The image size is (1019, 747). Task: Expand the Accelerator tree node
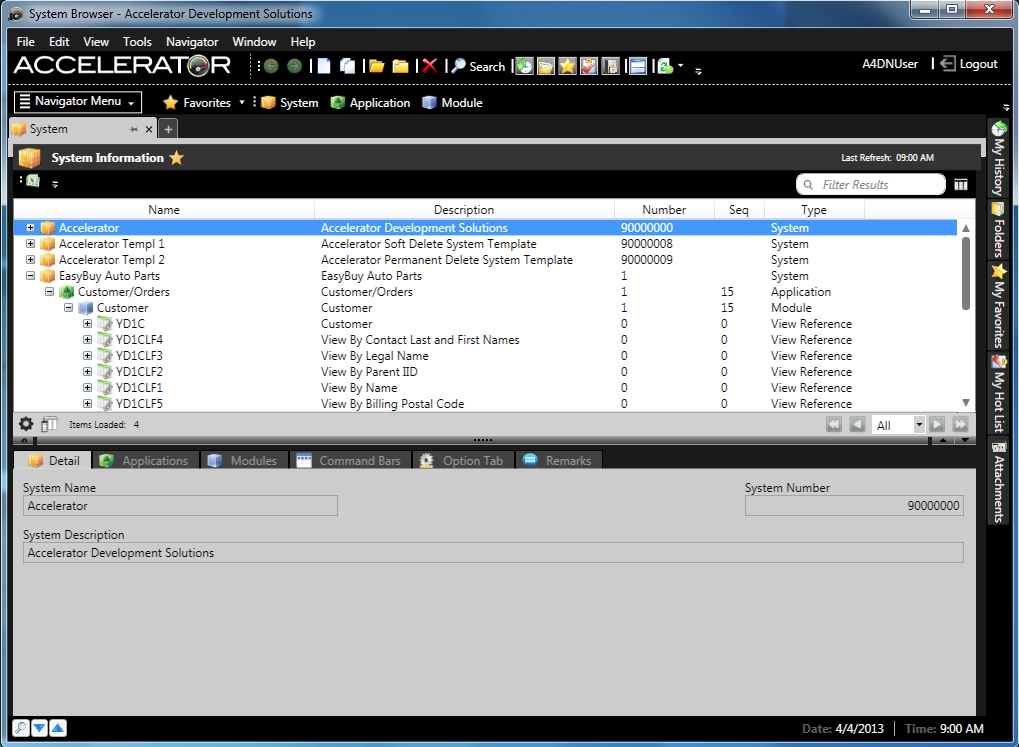point(31,228)
